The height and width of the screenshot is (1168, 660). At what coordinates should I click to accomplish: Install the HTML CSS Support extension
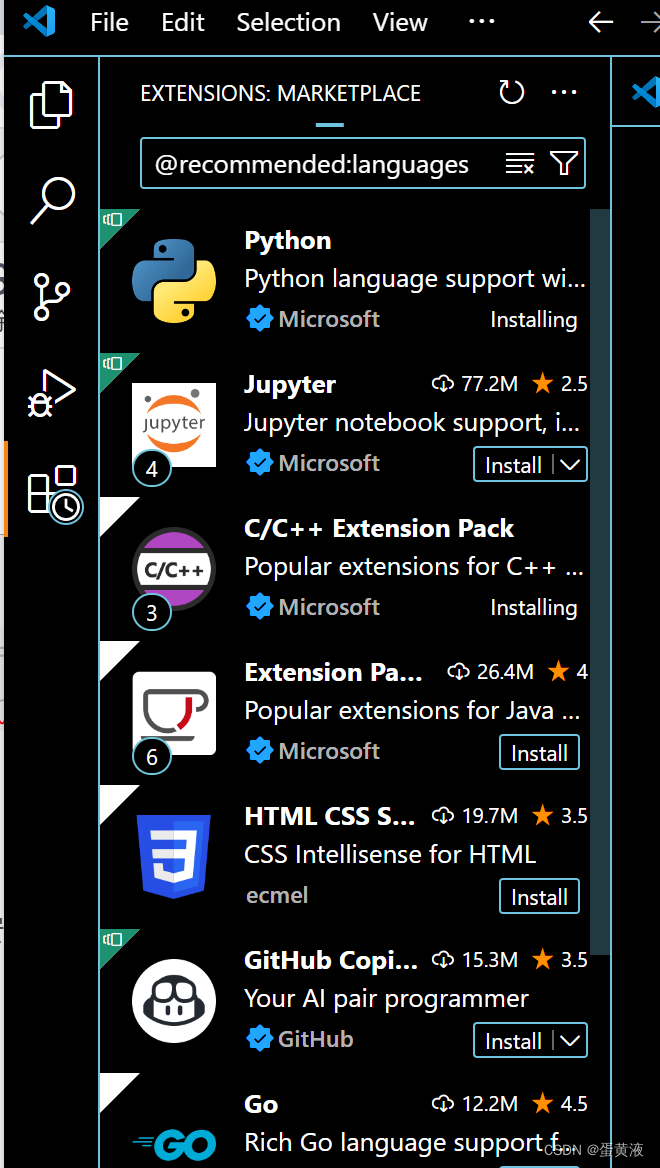pos(539,896)
